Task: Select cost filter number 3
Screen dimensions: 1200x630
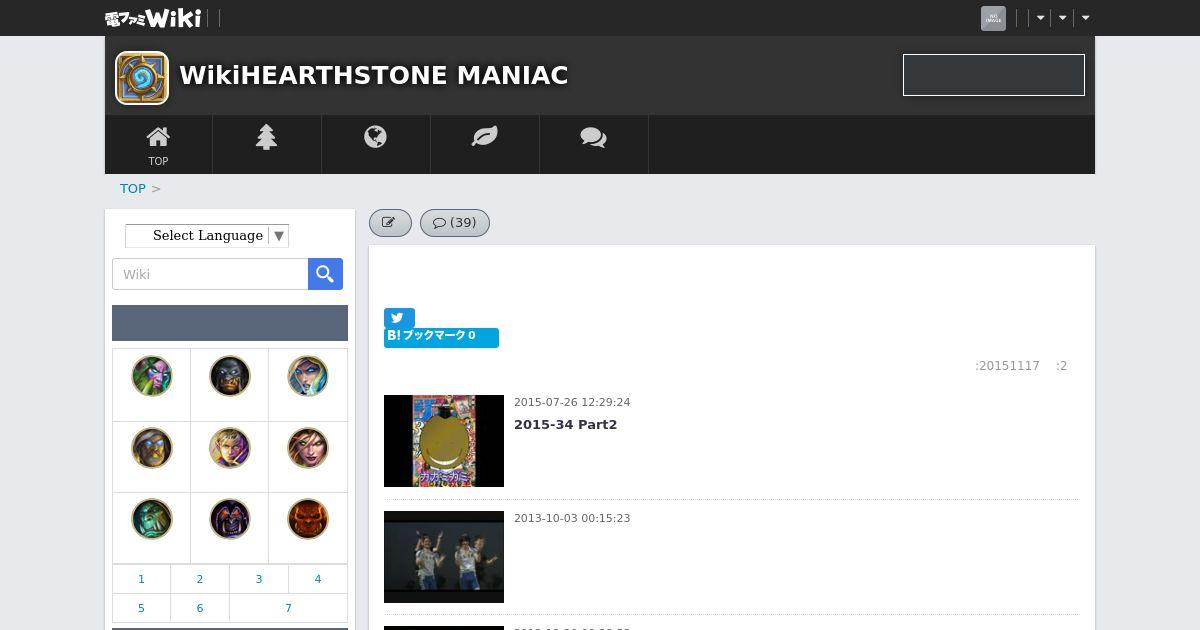Action: [259, 579]
